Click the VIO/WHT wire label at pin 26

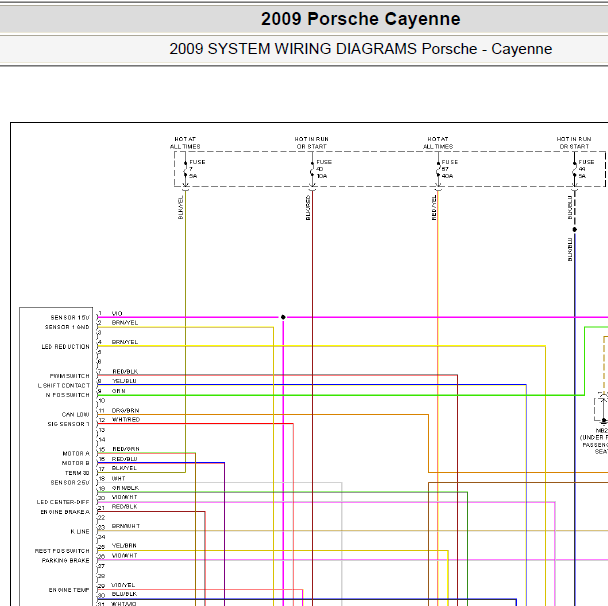click(124, 556)
